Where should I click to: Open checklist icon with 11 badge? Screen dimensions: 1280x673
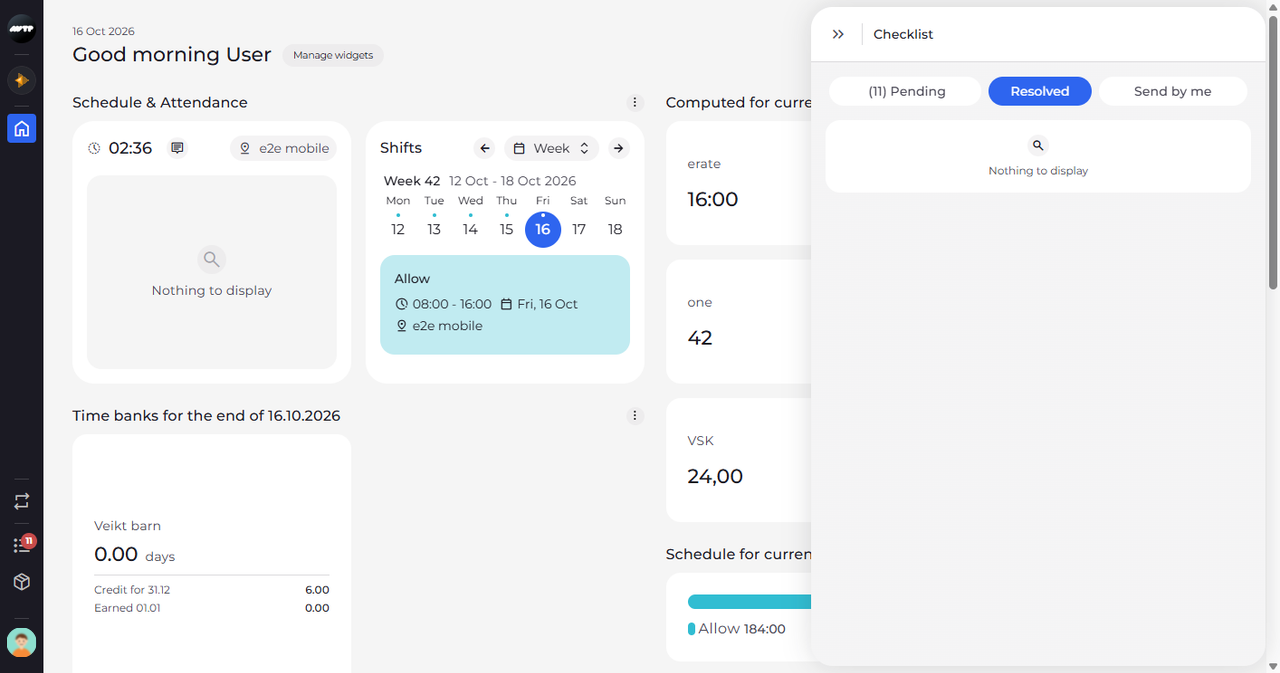click(x=22, y=545)
